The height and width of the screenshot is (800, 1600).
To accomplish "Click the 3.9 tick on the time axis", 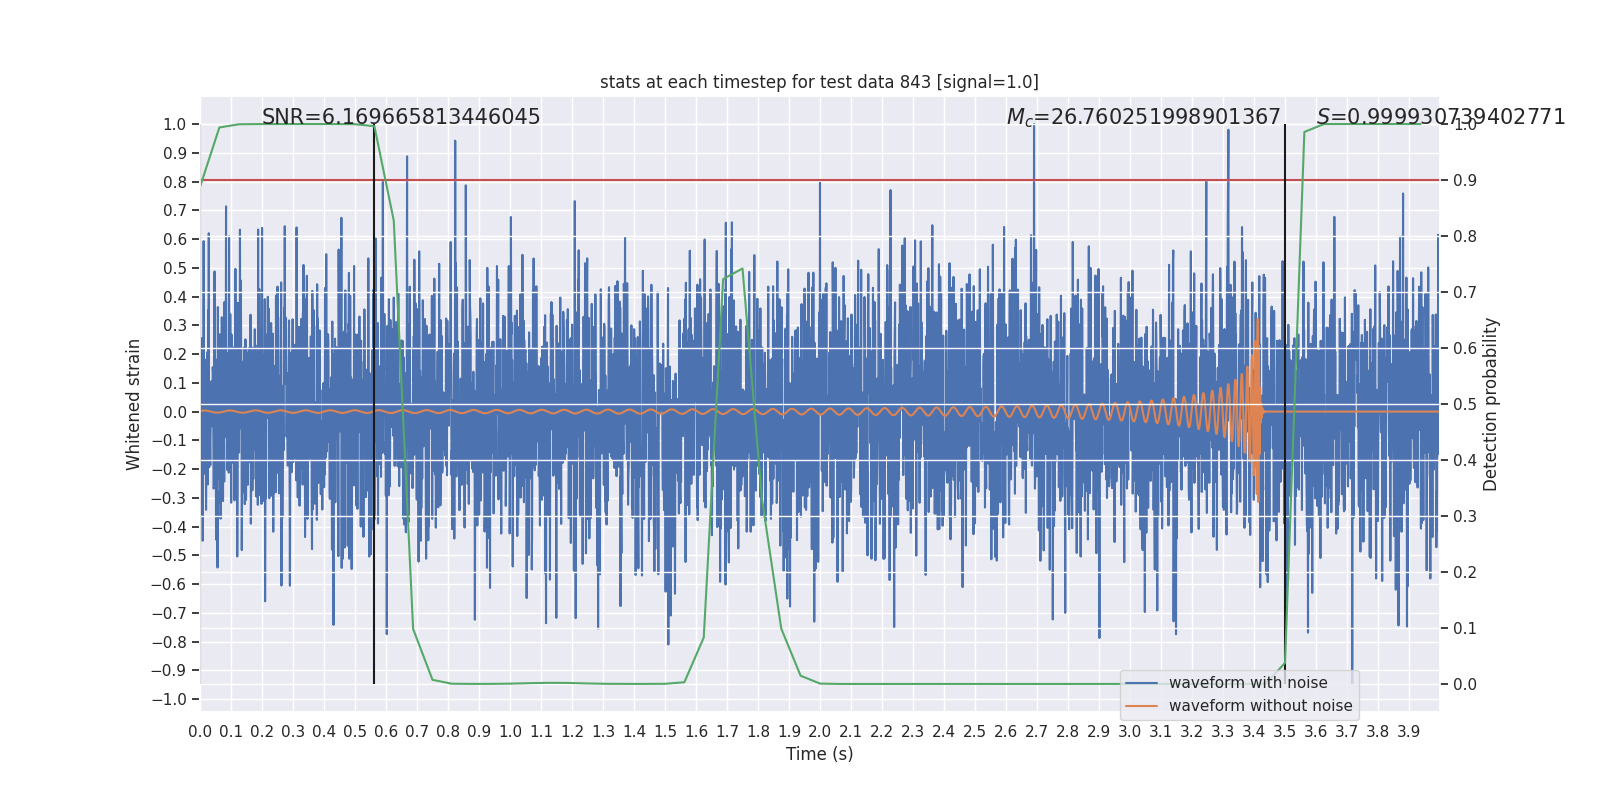I will pos(1408,732).
